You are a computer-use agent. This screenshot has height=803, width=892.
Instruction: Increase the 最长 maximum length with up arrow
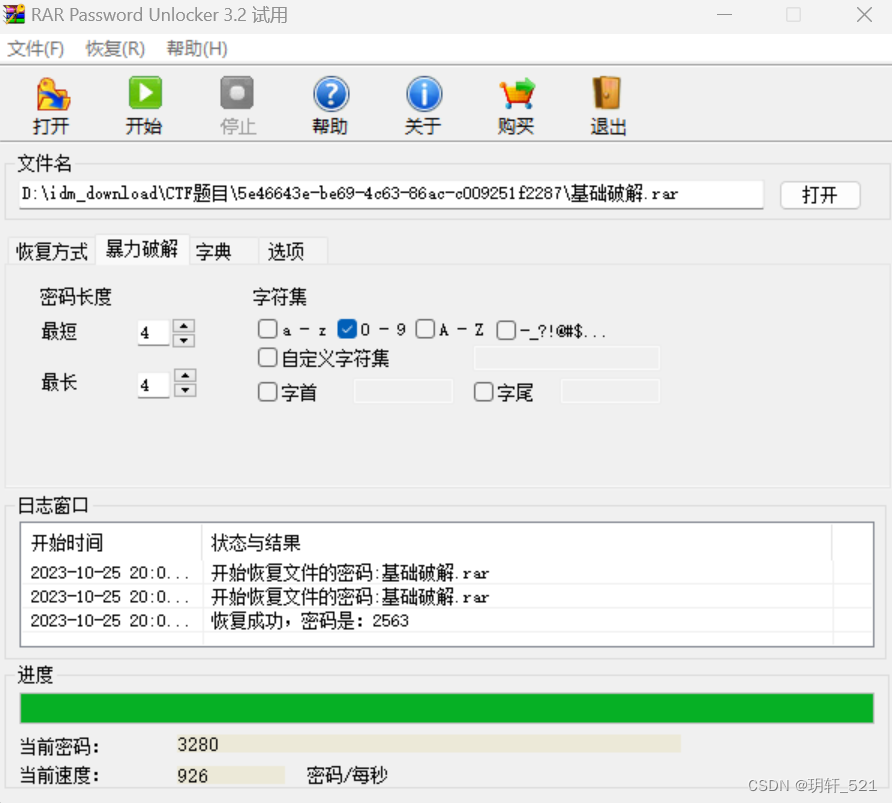tap(185, 375)
